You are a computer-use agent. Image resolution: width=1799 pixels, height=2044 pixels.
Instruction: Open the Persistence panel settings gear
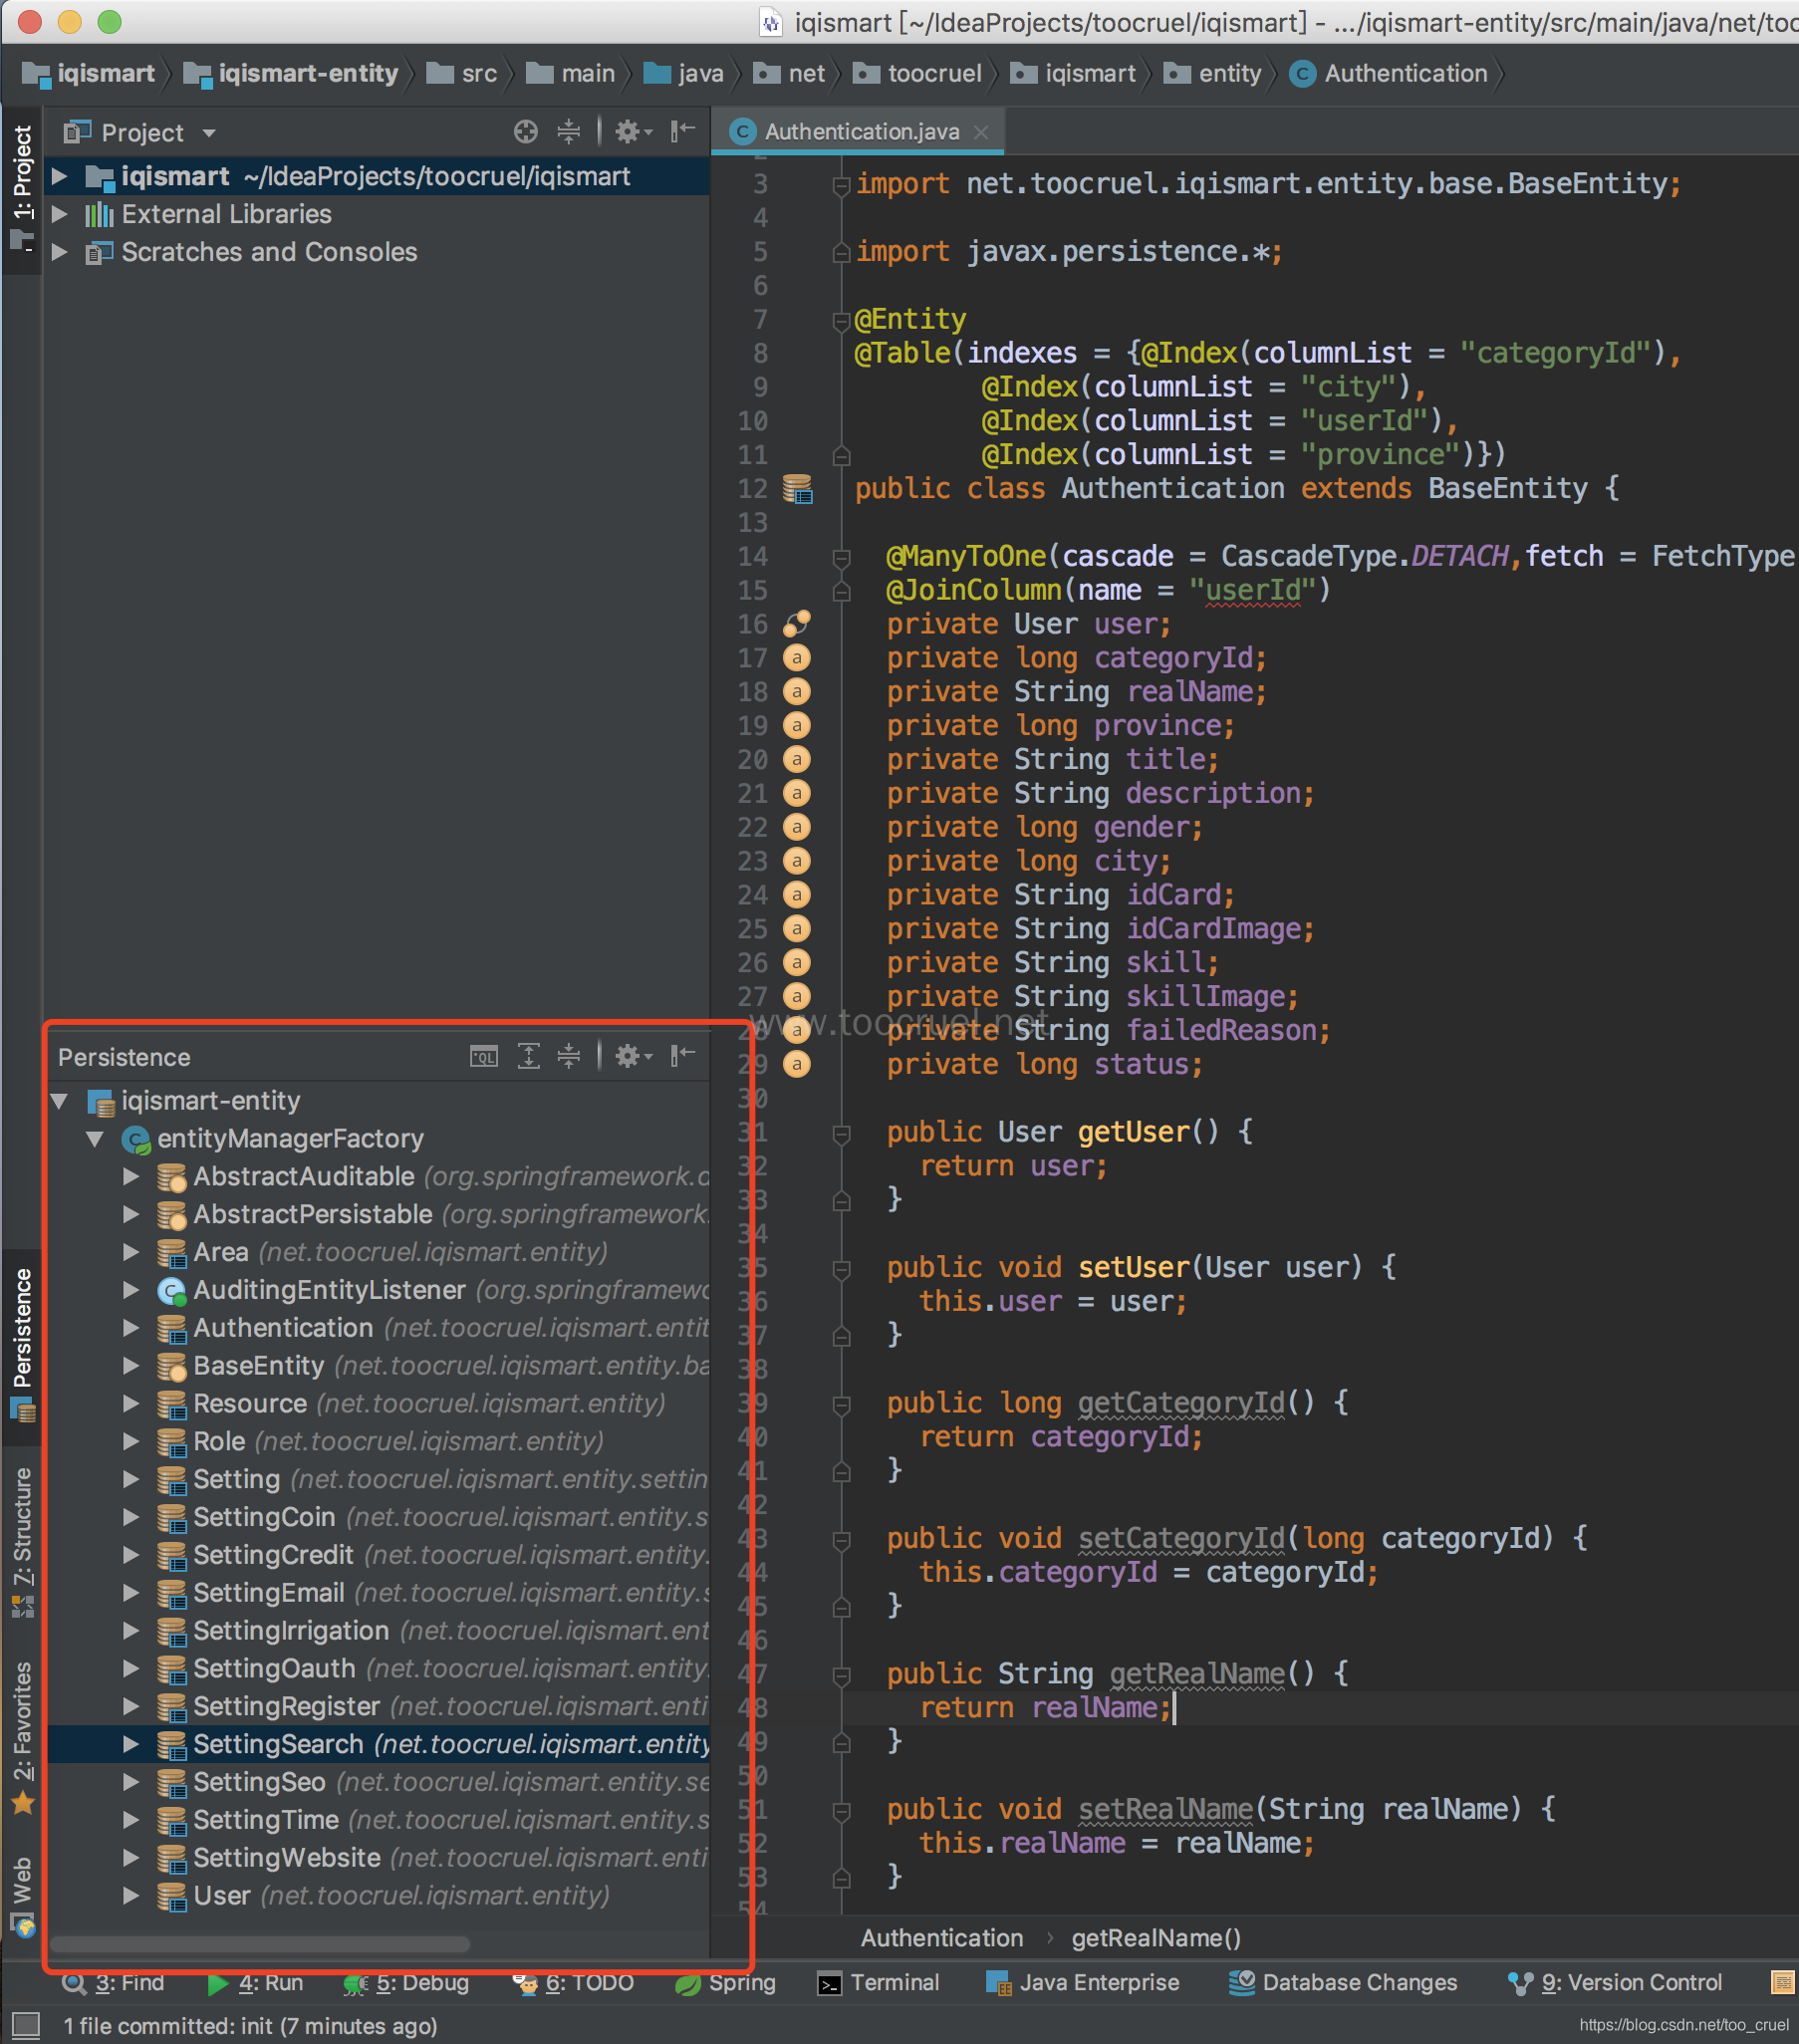[632, 1057]
